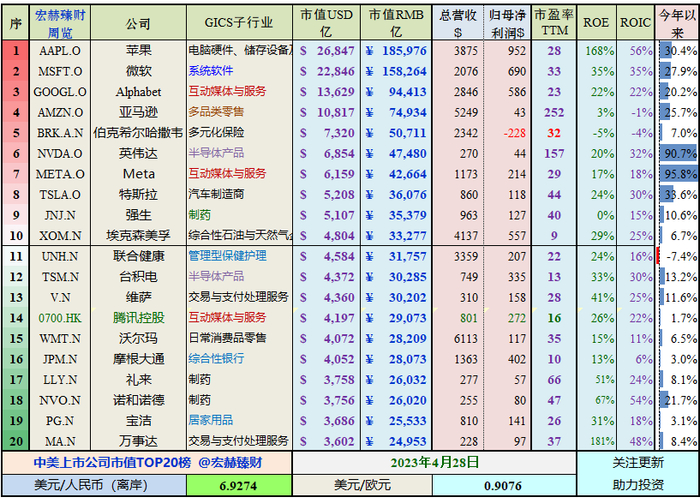The height and width of the screenshot is (498, 700).
Task: Click company name 微软
Action: (138, 71)
